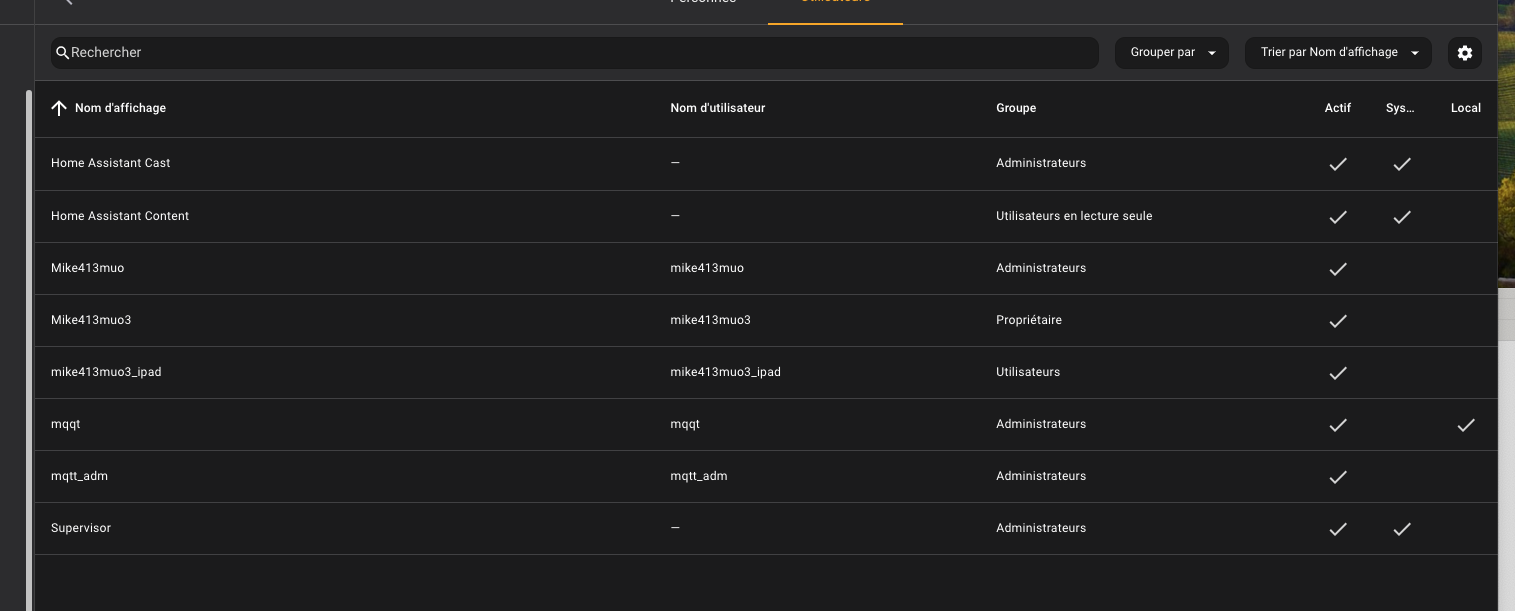Open table settings gear icon
Viewport: 1515px width, 611px height.
coord(1464,53)
